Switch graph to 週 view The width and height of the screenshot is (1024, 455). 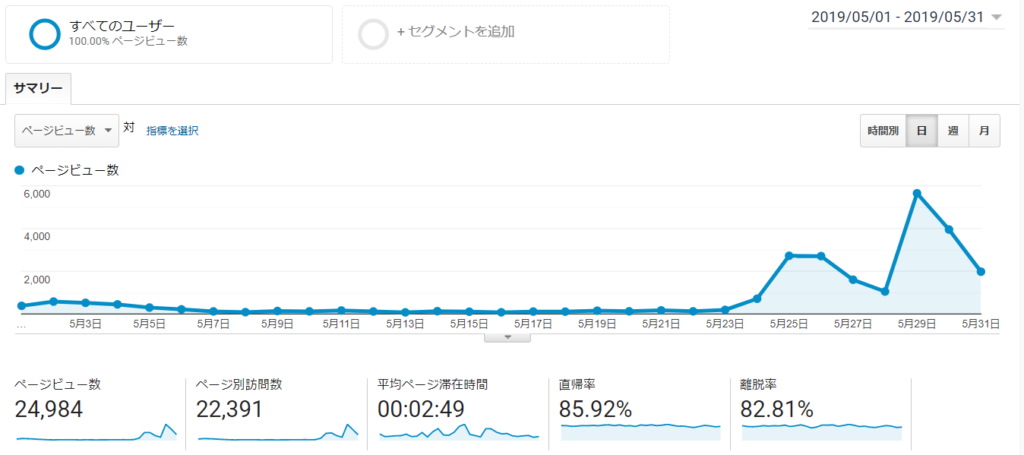(953, 131)
